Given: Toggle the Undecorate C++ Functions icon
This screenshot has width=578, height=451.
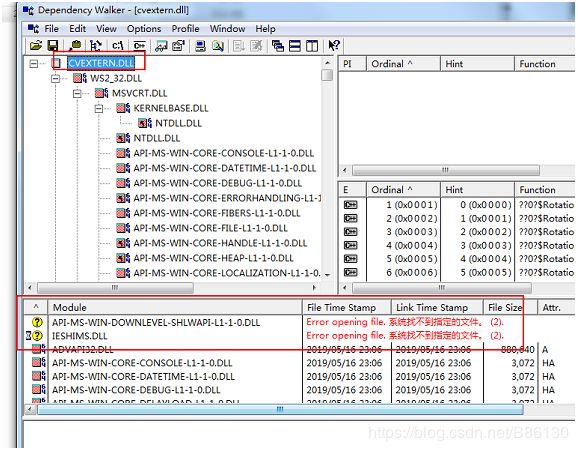Looking at the screenshot, I should (x=139, y=46).
